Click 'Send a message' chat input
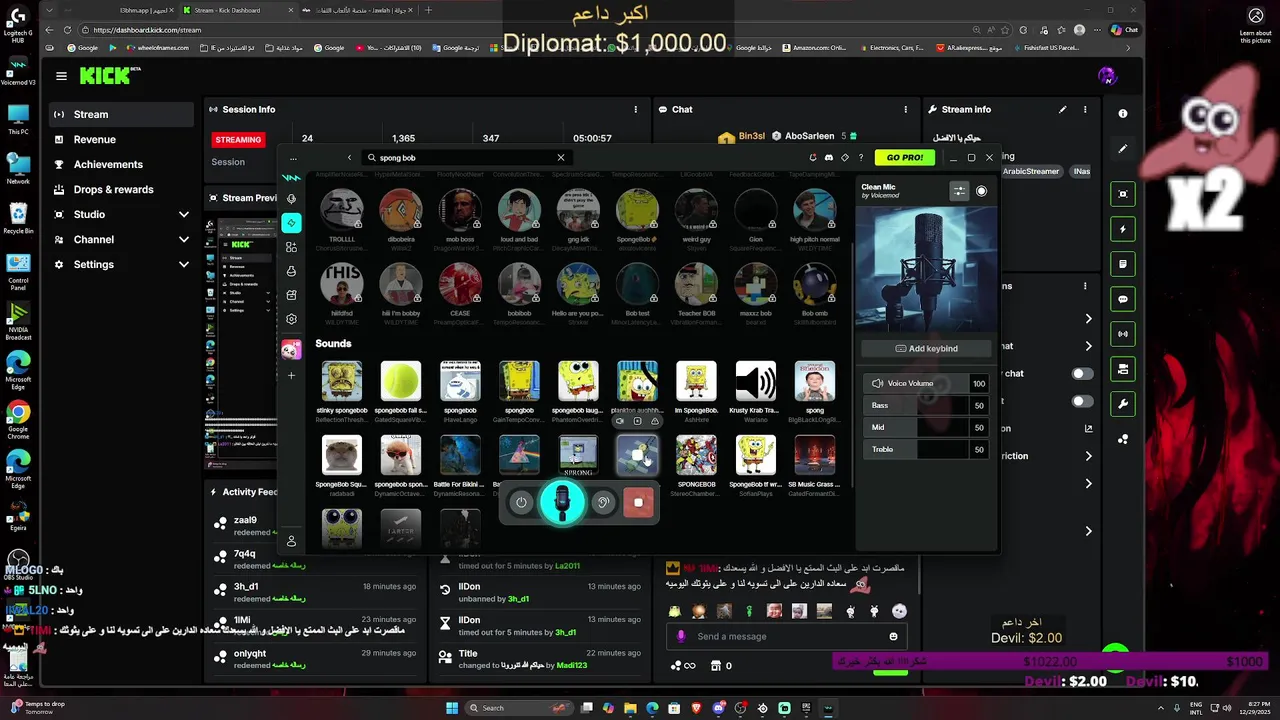This screenshot has width=1280, height=720. pyautogui.click(x=786, y=636)
